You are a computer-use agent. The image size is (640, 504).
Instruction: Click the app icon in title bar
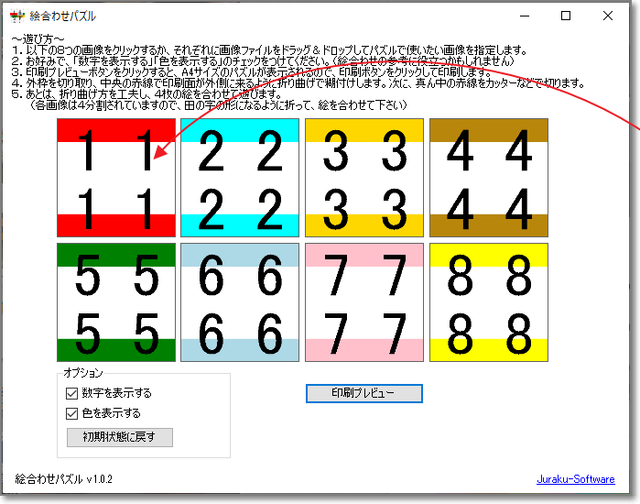pos(16,16)
